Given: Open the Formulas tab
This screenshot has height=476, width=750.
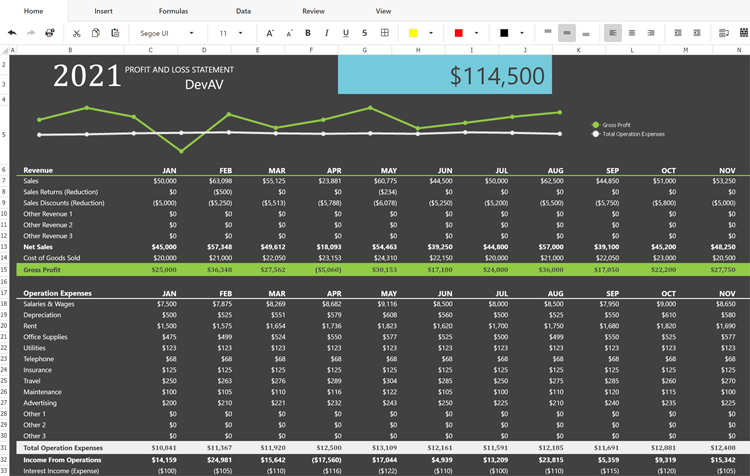Looking at the screenshot, I should 173,10.
